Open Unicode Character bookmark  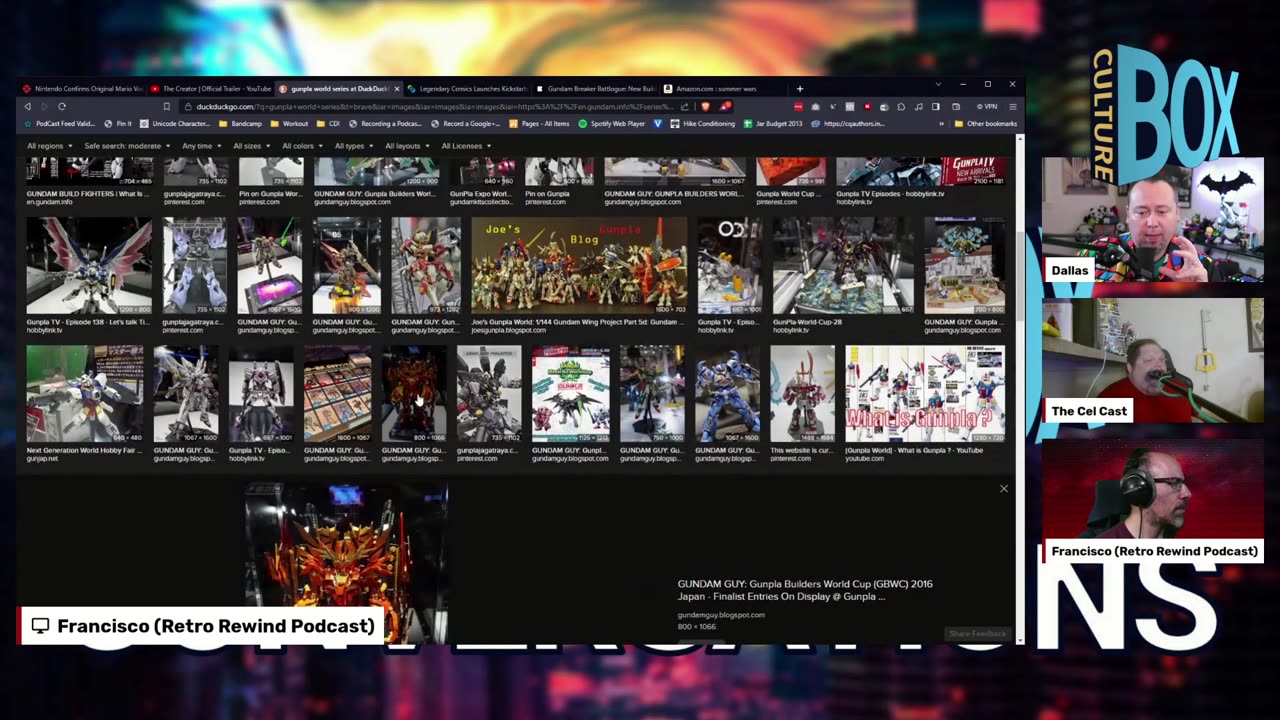click(x=175, y=124)
